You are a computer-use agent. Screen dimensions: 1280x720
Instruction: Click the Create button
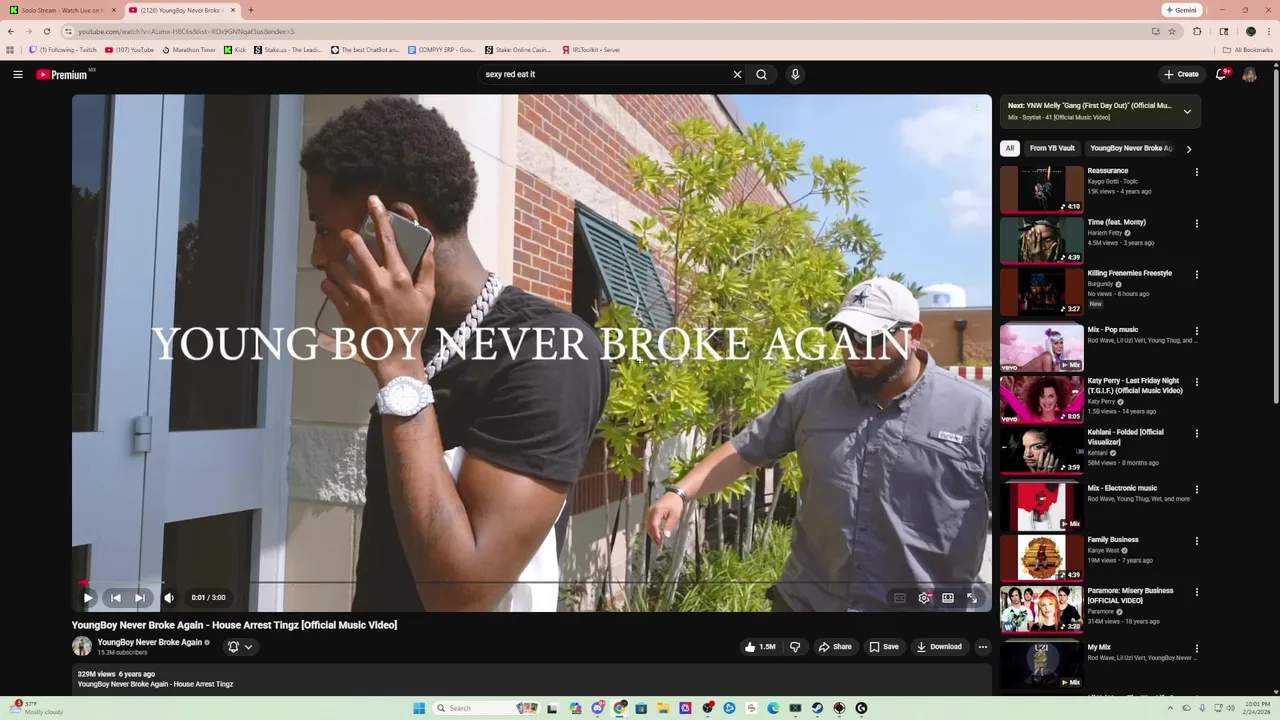(x=1181, y=74)
